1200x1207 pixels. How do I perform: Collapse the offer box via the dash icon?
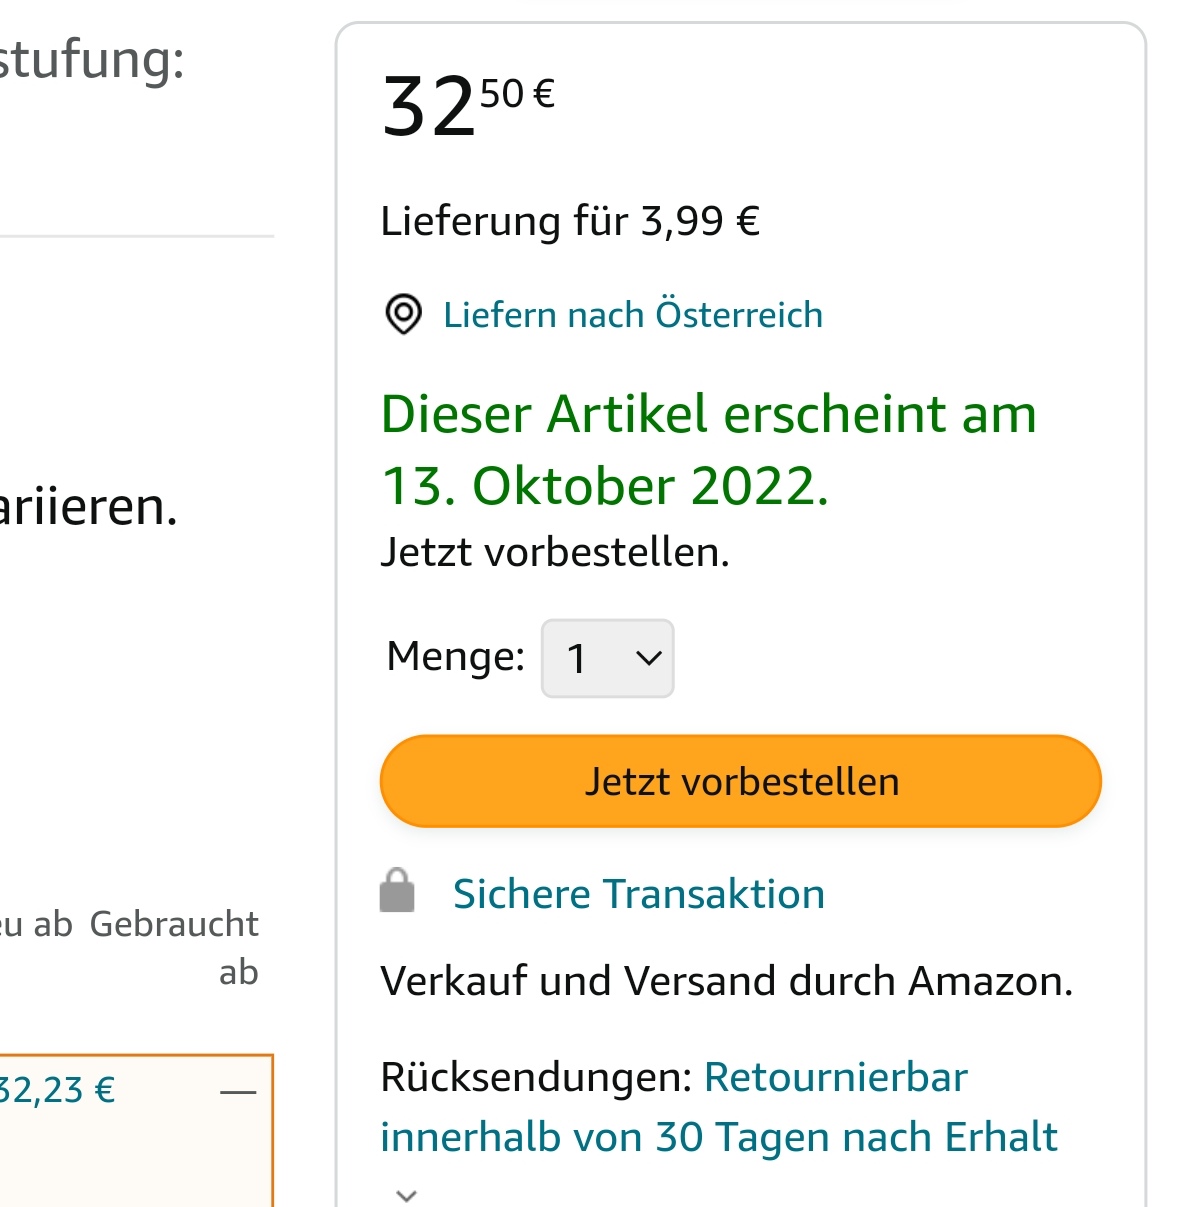[238, 1091]
